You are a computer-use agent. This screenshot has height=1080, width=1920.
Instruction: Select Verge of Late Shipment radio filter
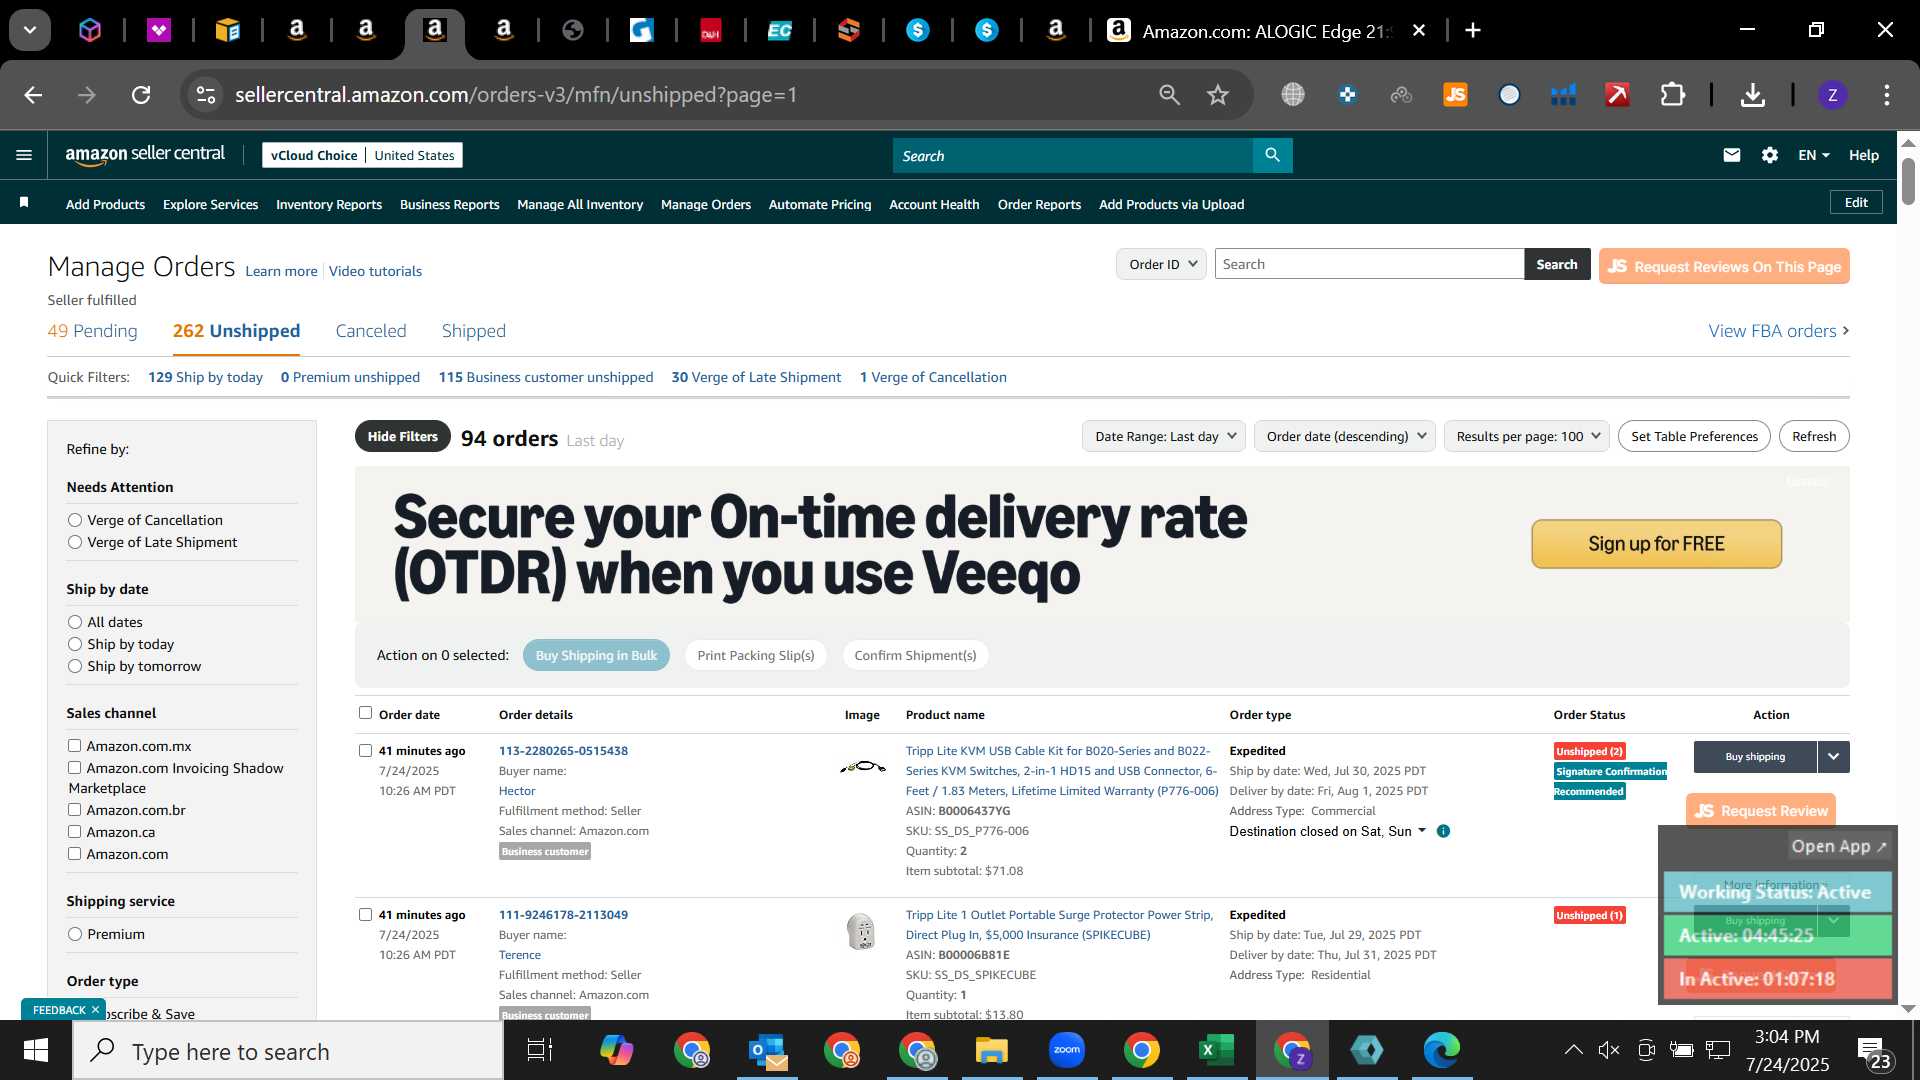coord(75,542)
